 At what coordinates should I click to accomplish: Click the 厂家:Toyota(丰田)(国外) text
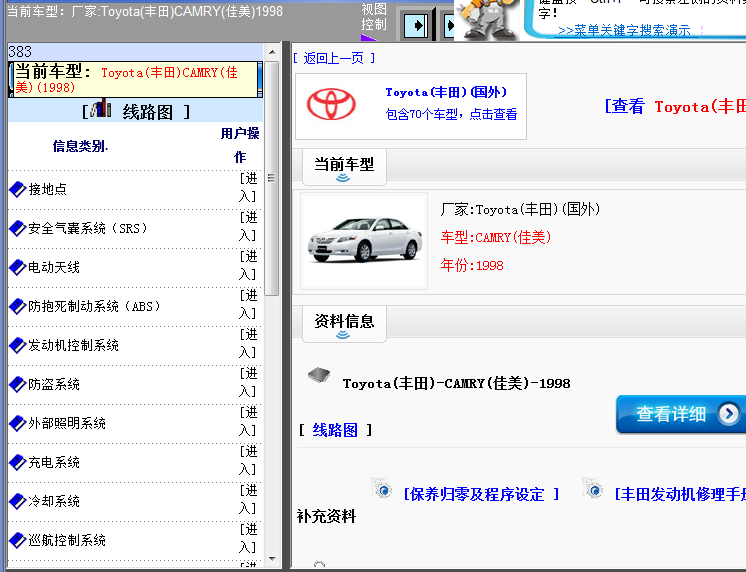coord(520,209)
